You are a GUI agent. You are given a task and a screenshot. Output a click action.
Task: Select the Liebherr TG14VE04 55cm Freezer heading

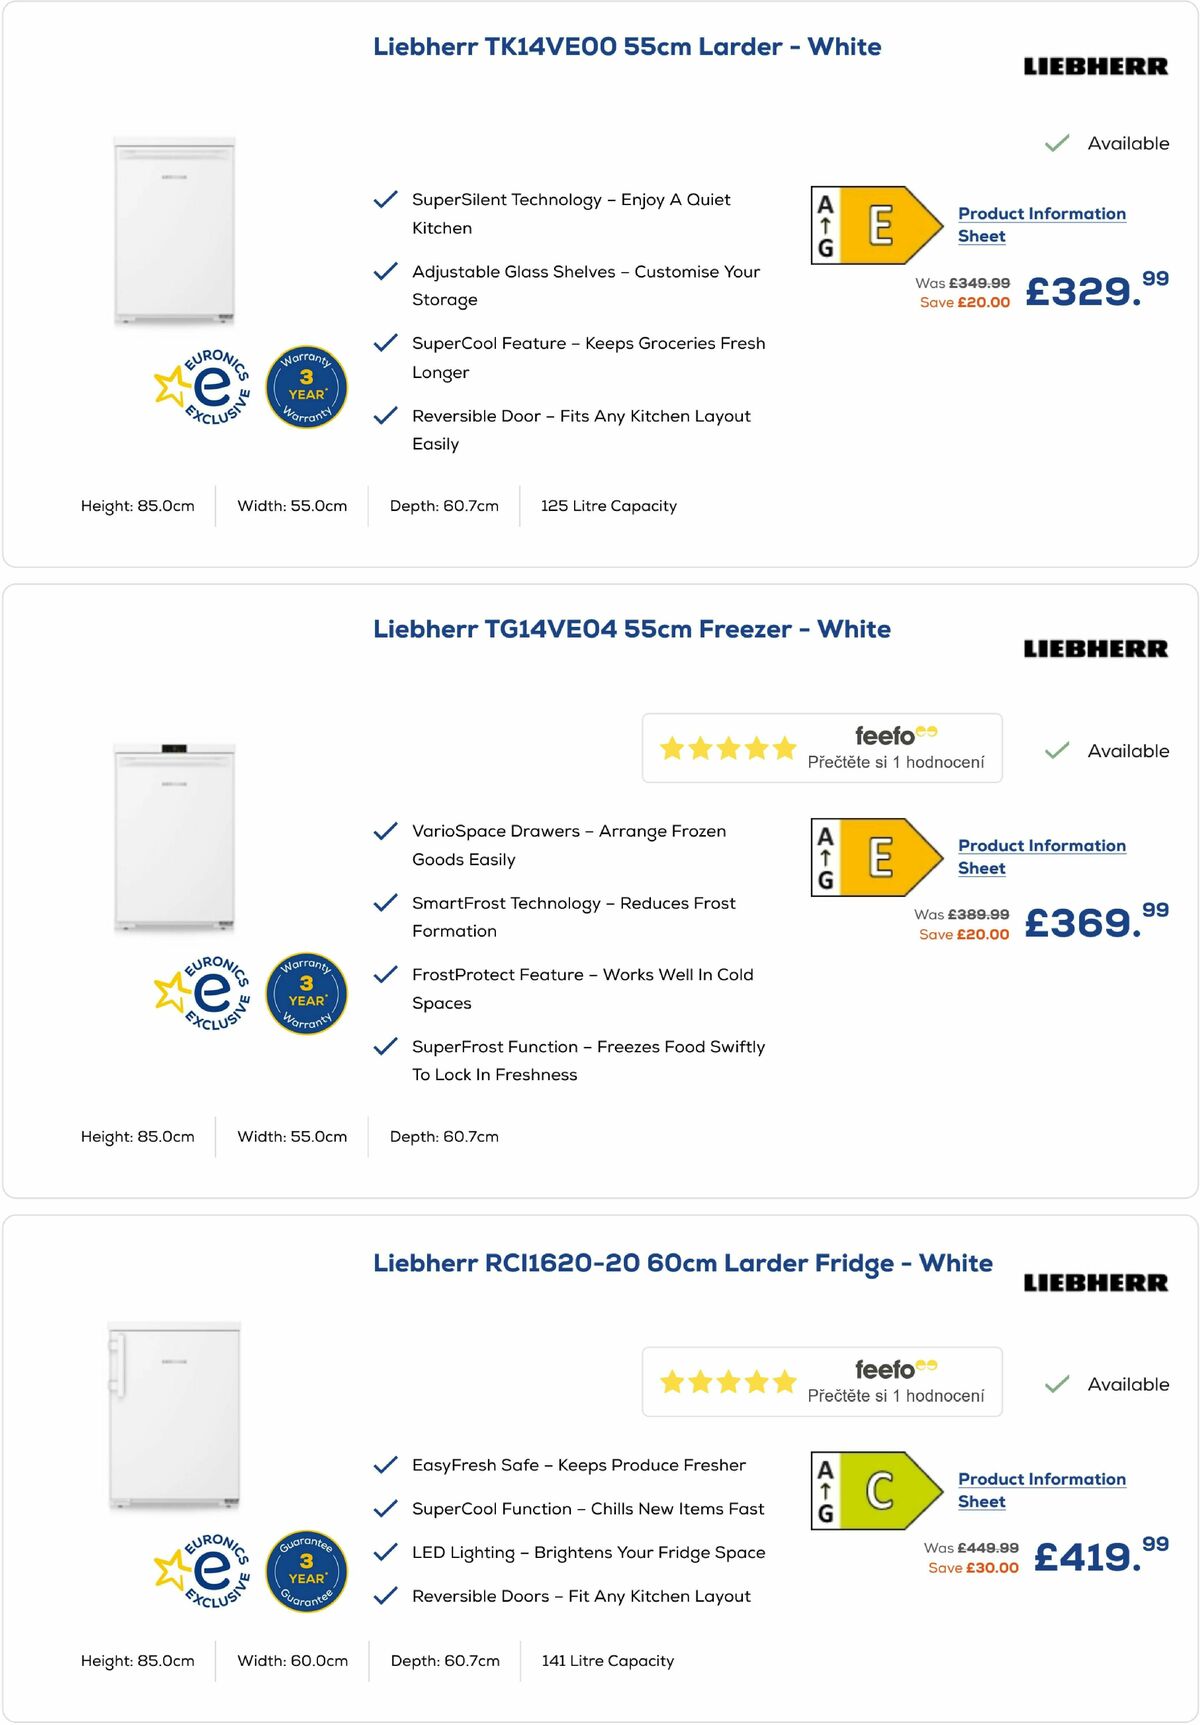[x=632, y=629]
